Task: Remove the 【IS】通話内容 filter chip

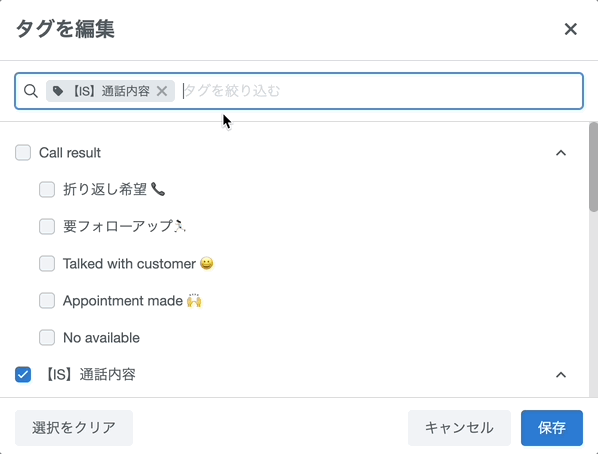Action: click(162, 91)
